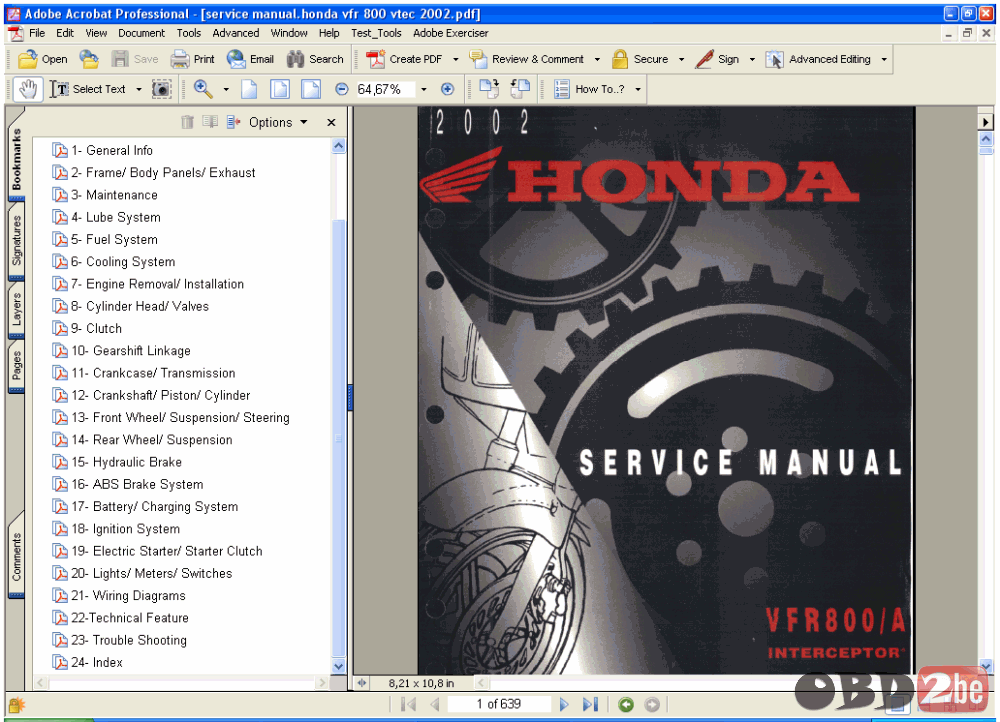
Task: Go to the previous view green arrow
Action: tap(626, 704)
